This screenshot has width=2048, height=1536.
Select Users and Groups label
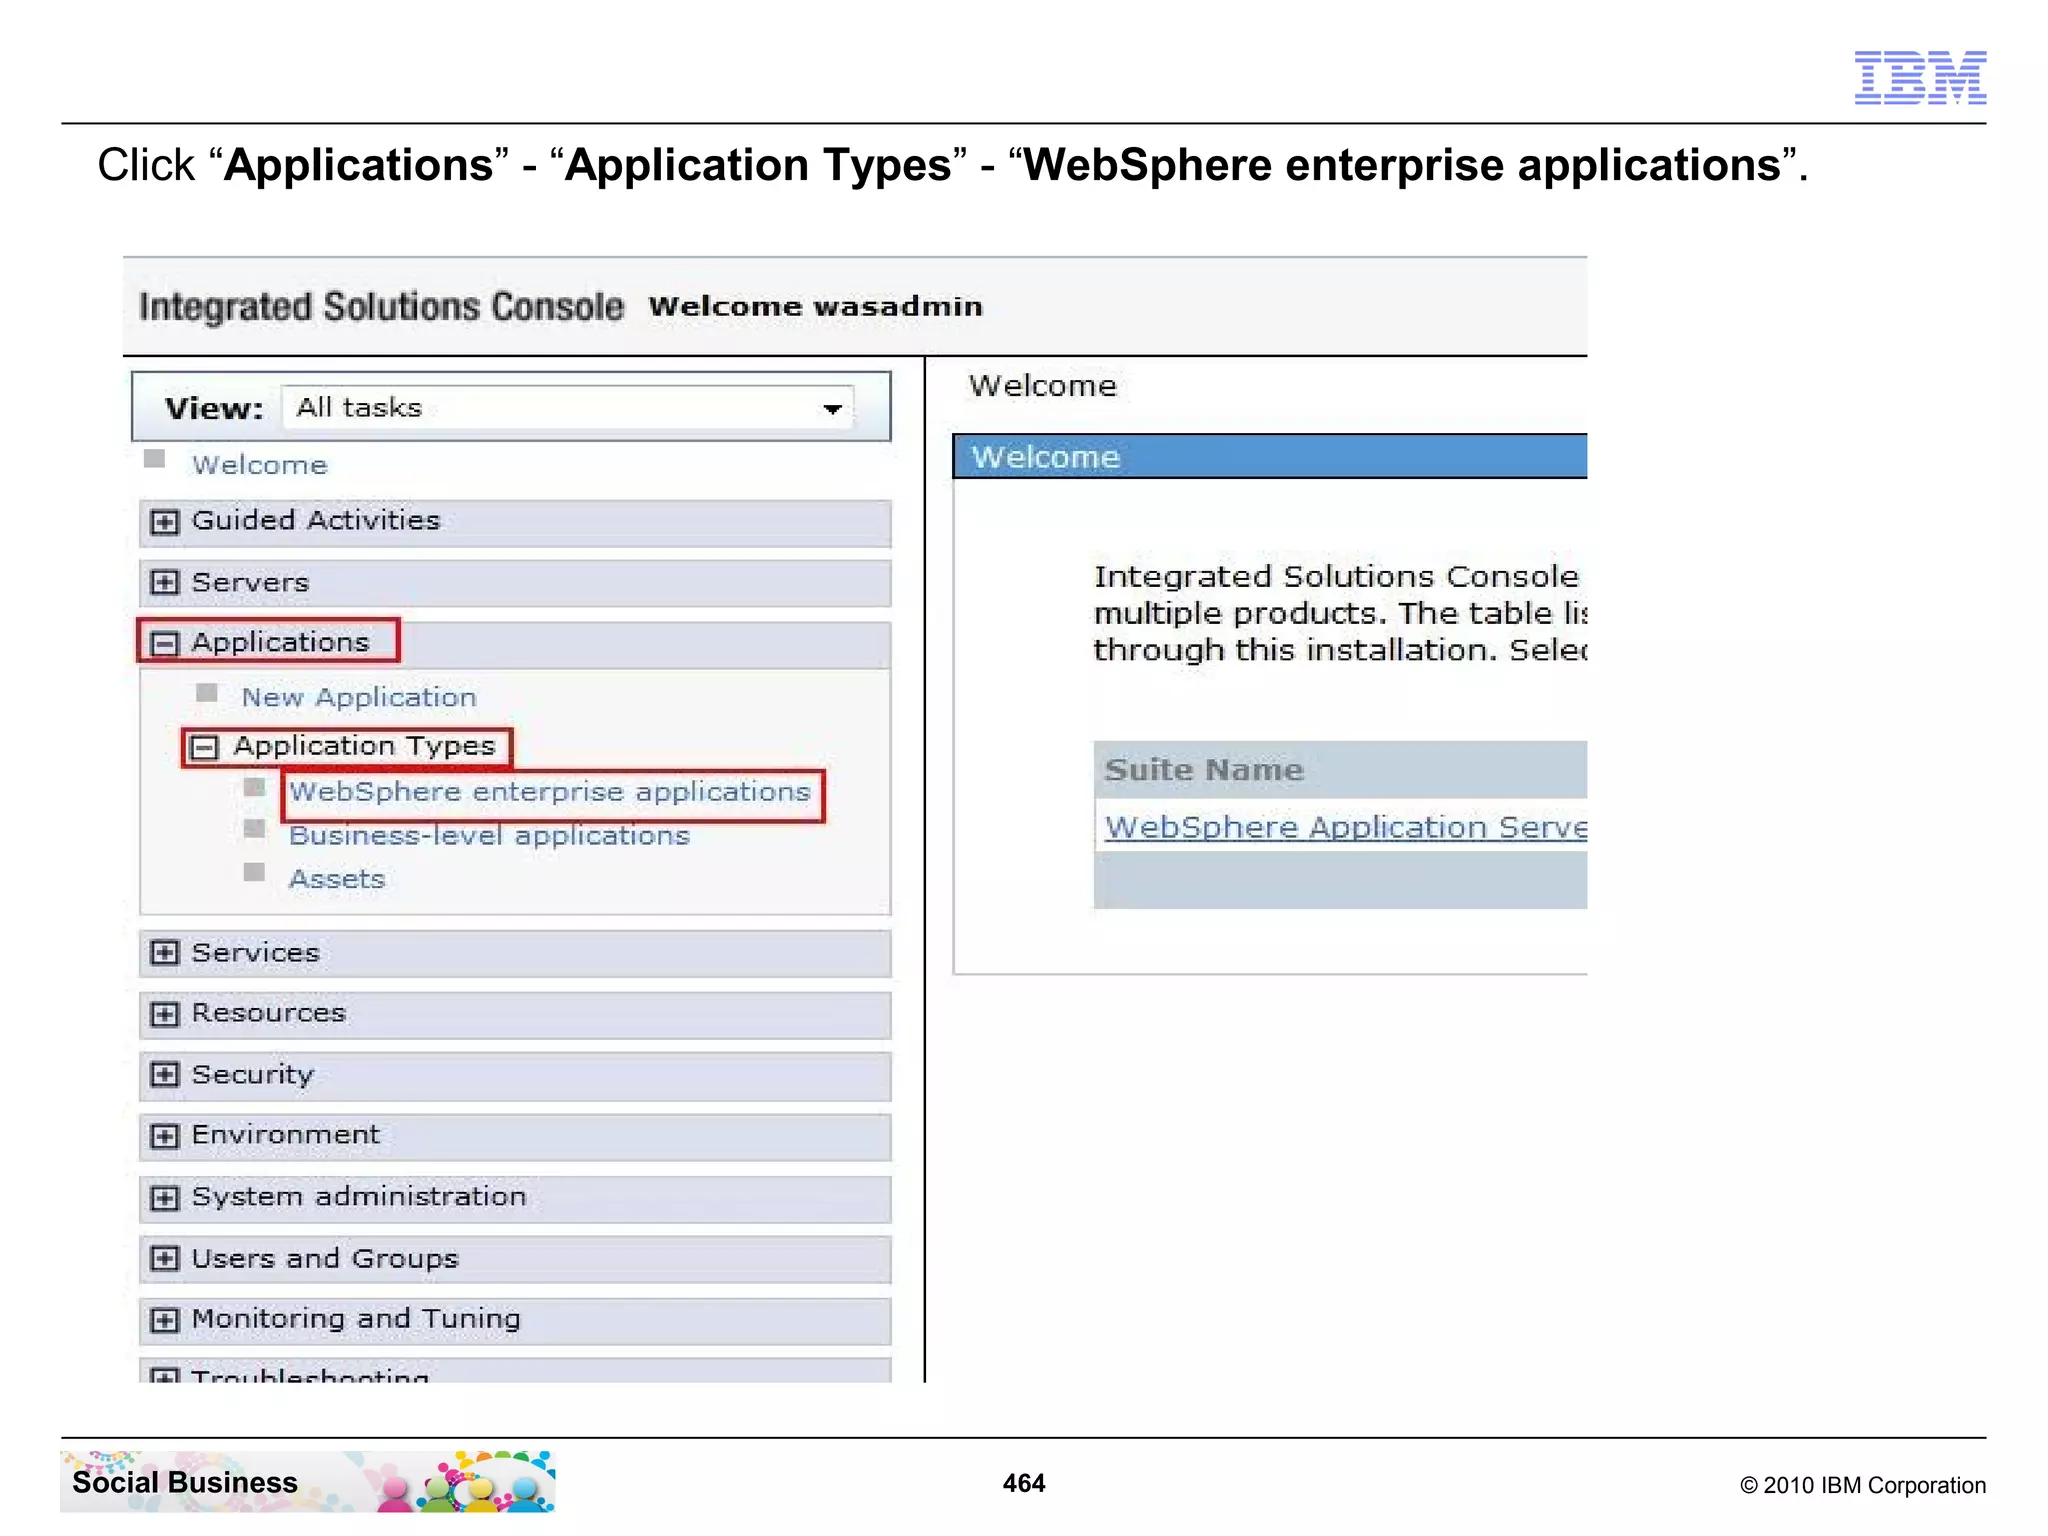(x=325, y=1258)
